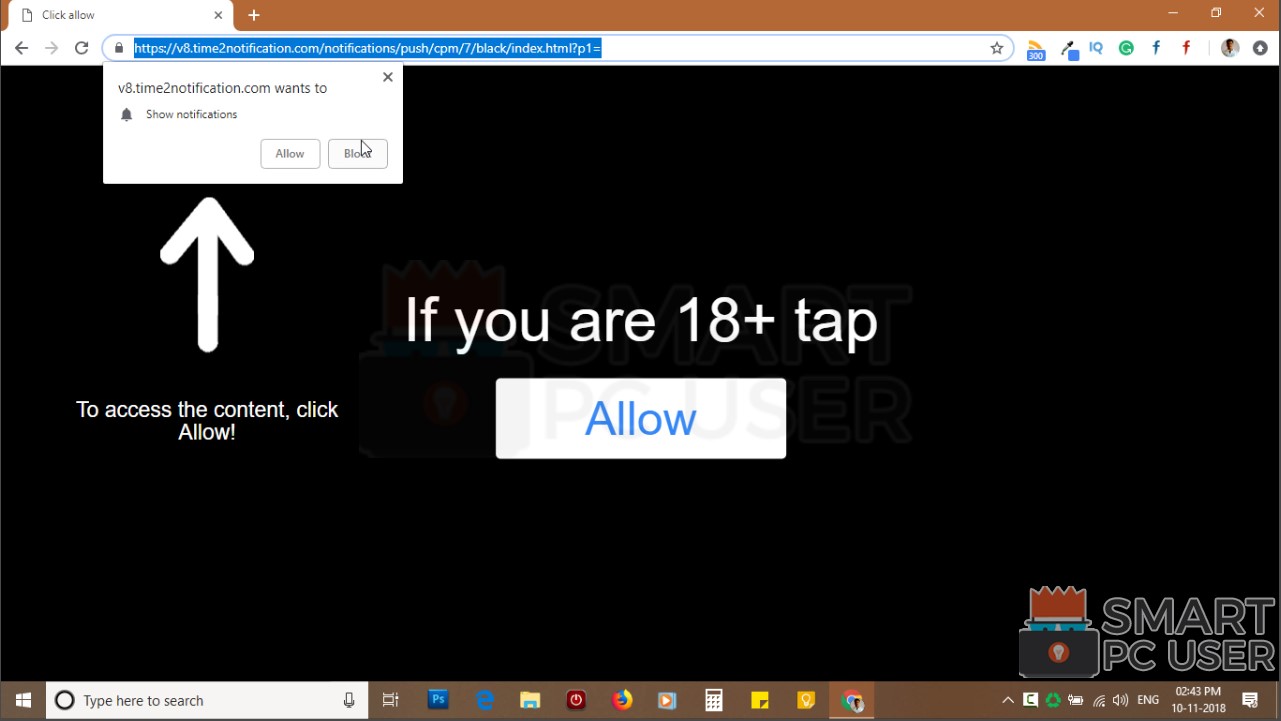Open Task View on the taskbar
The image size is (1281, 721).
coord(391,700)
